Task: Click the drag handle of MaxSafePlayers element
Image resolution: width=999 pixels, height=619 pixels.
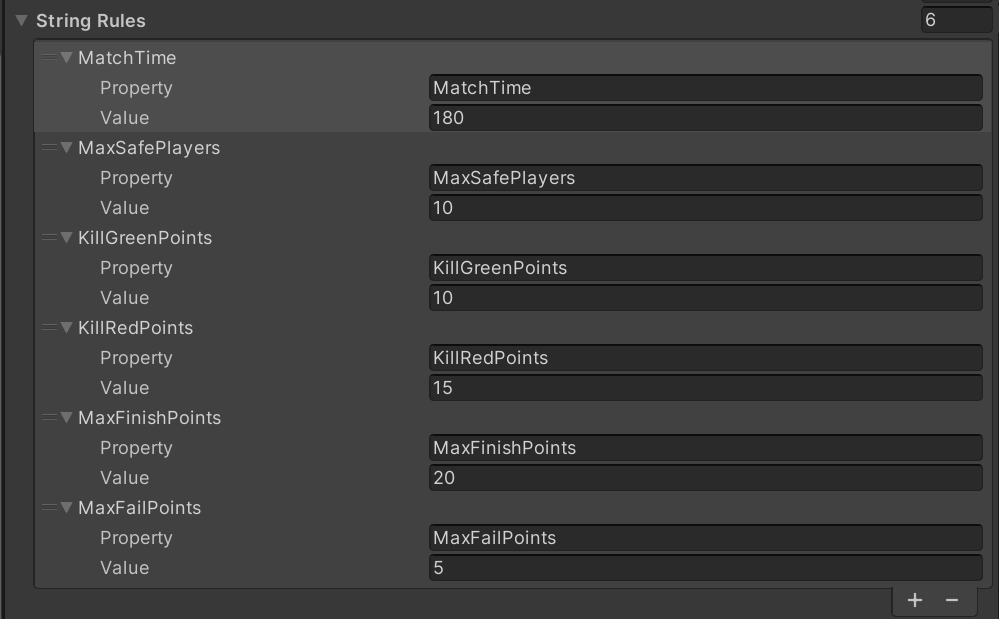Action: [49, 148]
